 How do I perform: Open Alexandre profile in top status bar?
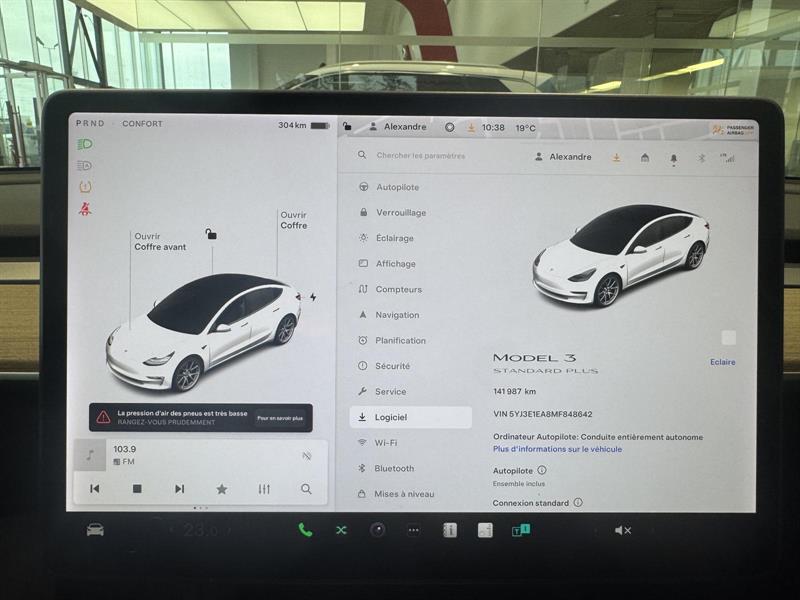click(x=397, y=127)
